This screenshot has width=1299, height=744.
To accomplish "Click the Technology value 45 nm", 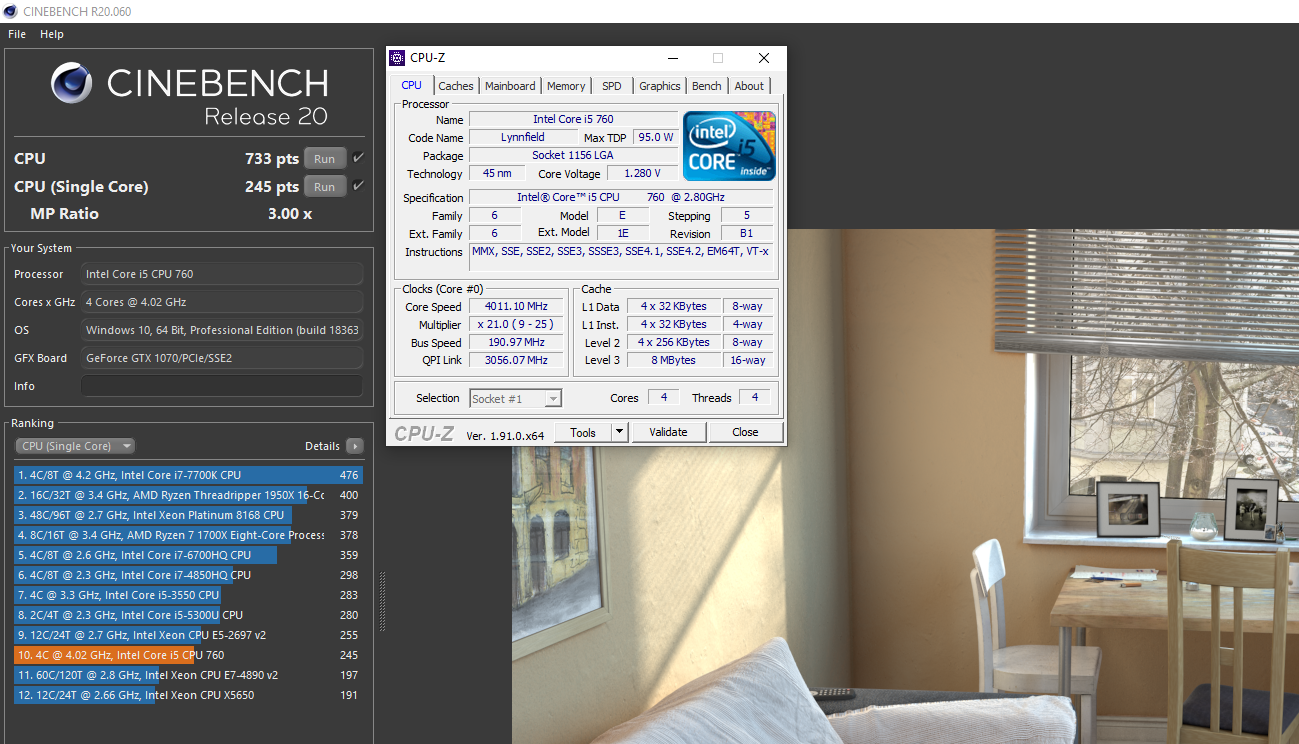I will (497, 173).
